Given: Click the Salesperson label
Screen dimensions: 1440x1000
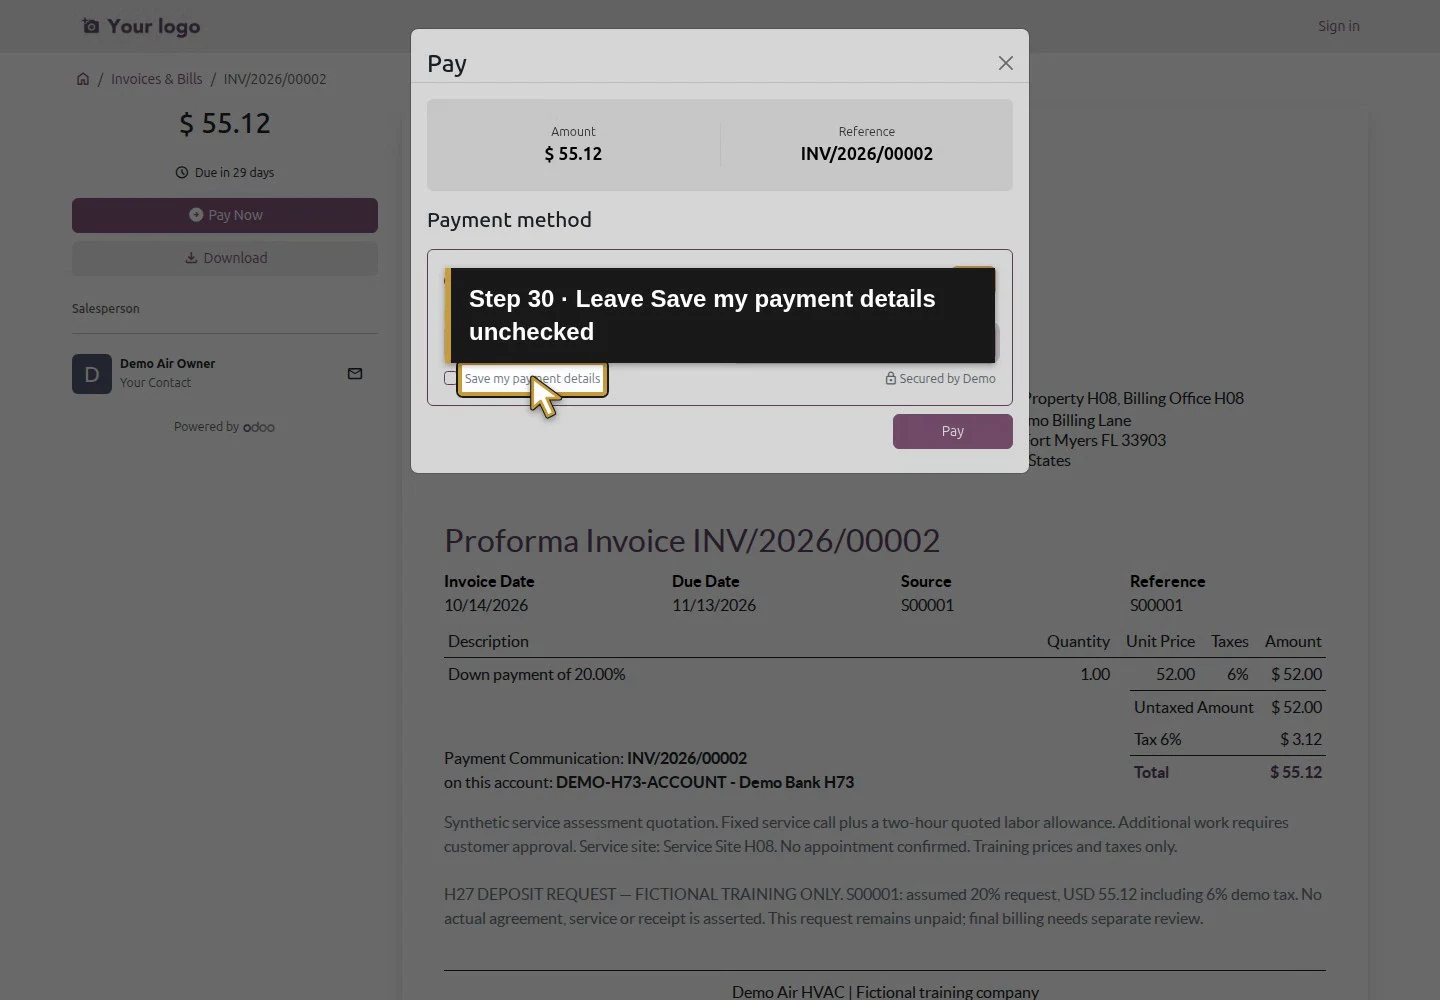Looking at the screenshot, I should coord(106,309).
